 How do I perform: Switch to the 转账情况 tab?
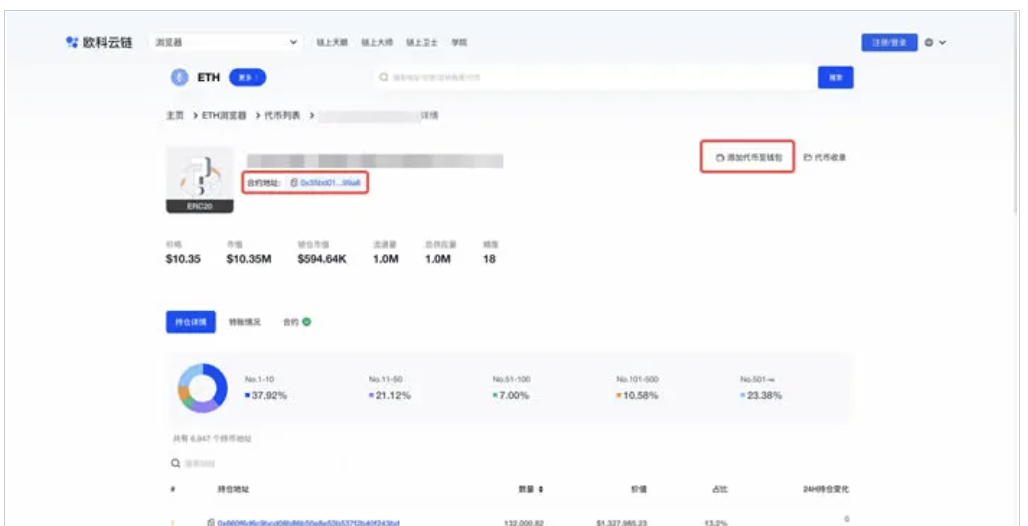[245, 322]
